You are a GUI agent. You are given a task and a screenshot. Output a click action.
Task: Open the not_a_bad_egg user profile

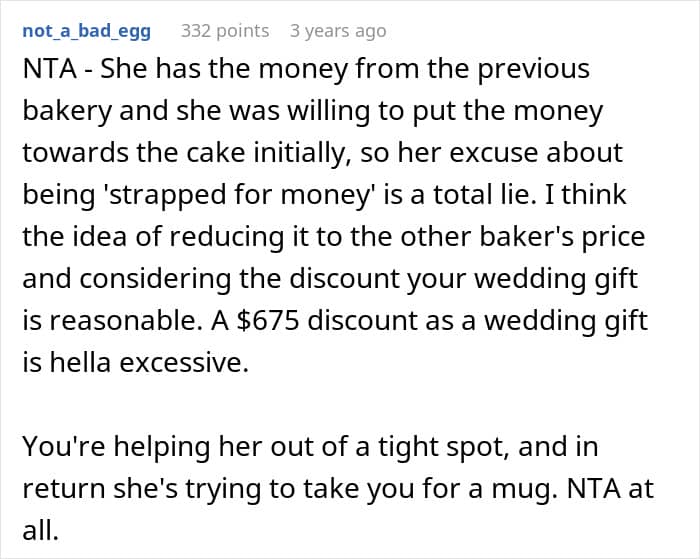click(x=87, y=30)
